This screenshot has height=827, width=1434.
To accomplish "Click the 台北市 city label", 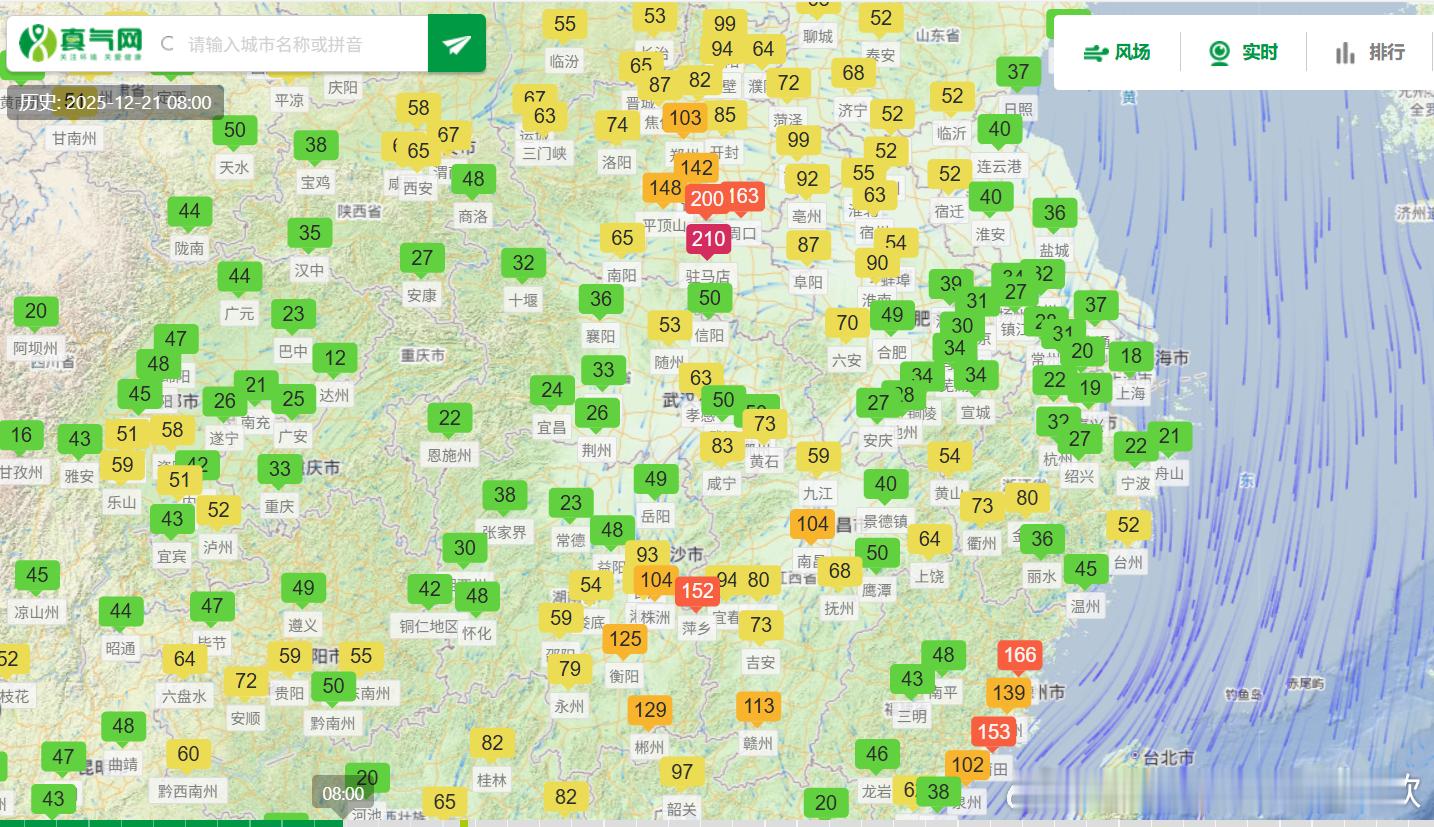I will (x=1166, y=758).
